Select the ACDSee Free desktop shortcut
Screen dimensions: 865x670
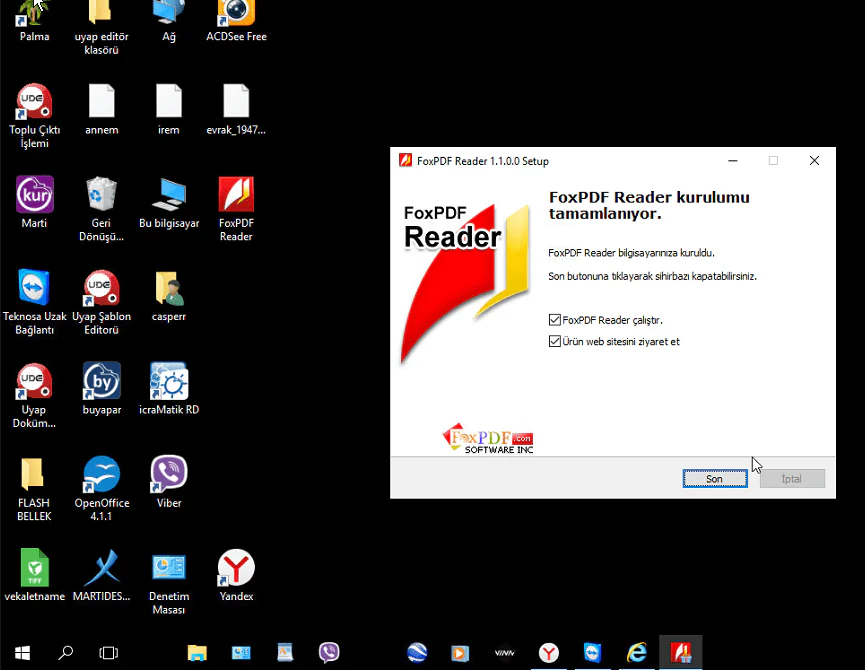(236, 21)
